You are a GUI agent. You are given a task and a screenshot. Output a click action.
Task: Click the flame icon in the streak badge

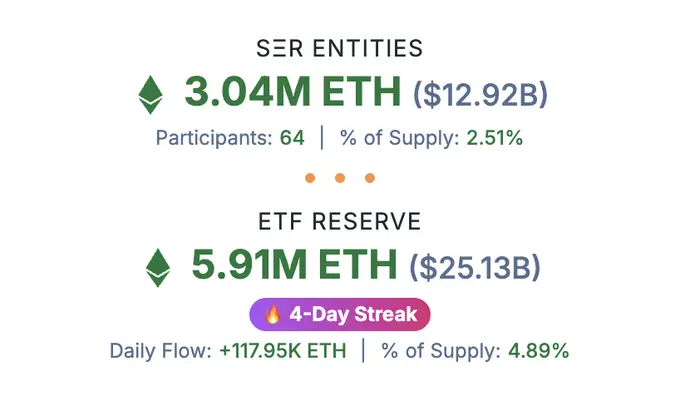point(273,314)
